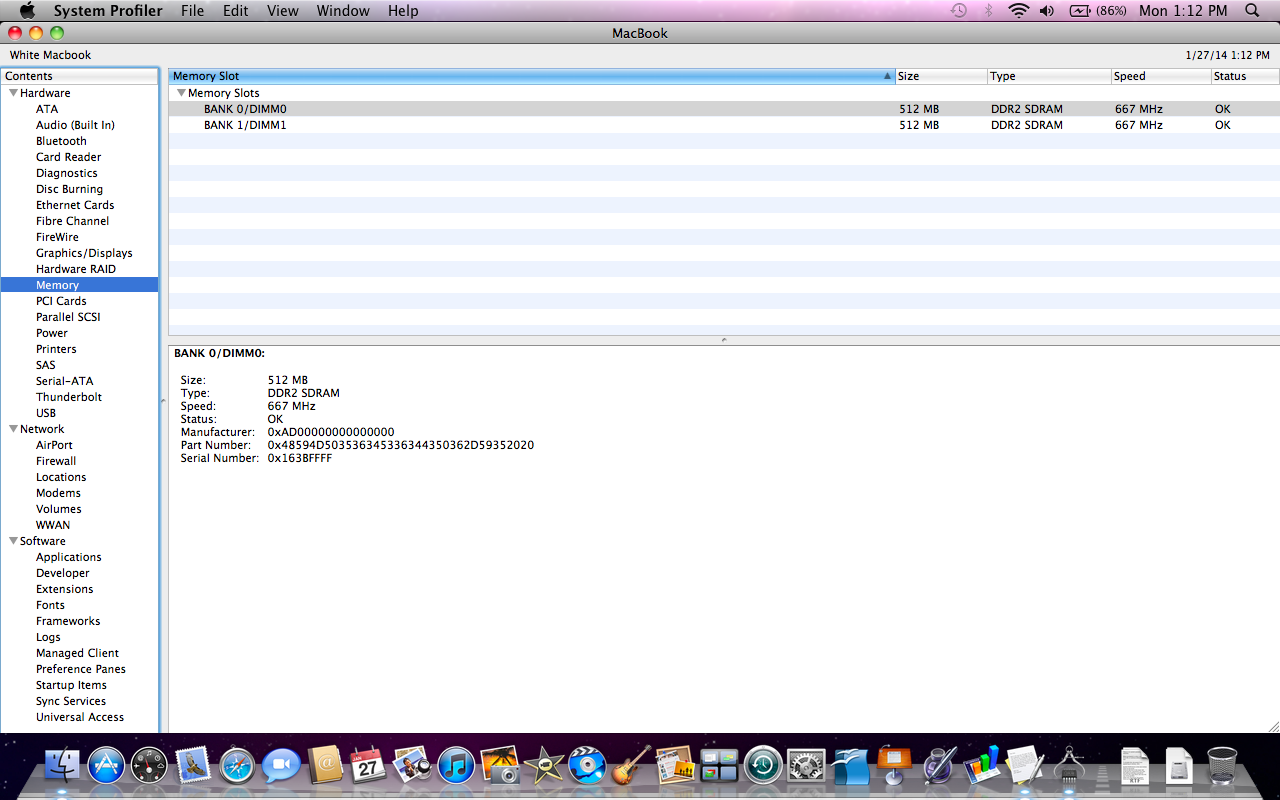
Task: Open System Preferences gear in dock
Action: pyautogui.click(x=806, y=767)
